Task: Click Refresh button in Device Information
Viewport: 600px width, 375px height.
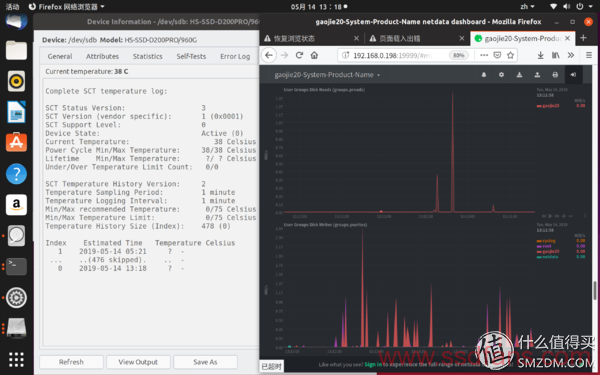Action: pyautogui.click(x=71, y=362)
